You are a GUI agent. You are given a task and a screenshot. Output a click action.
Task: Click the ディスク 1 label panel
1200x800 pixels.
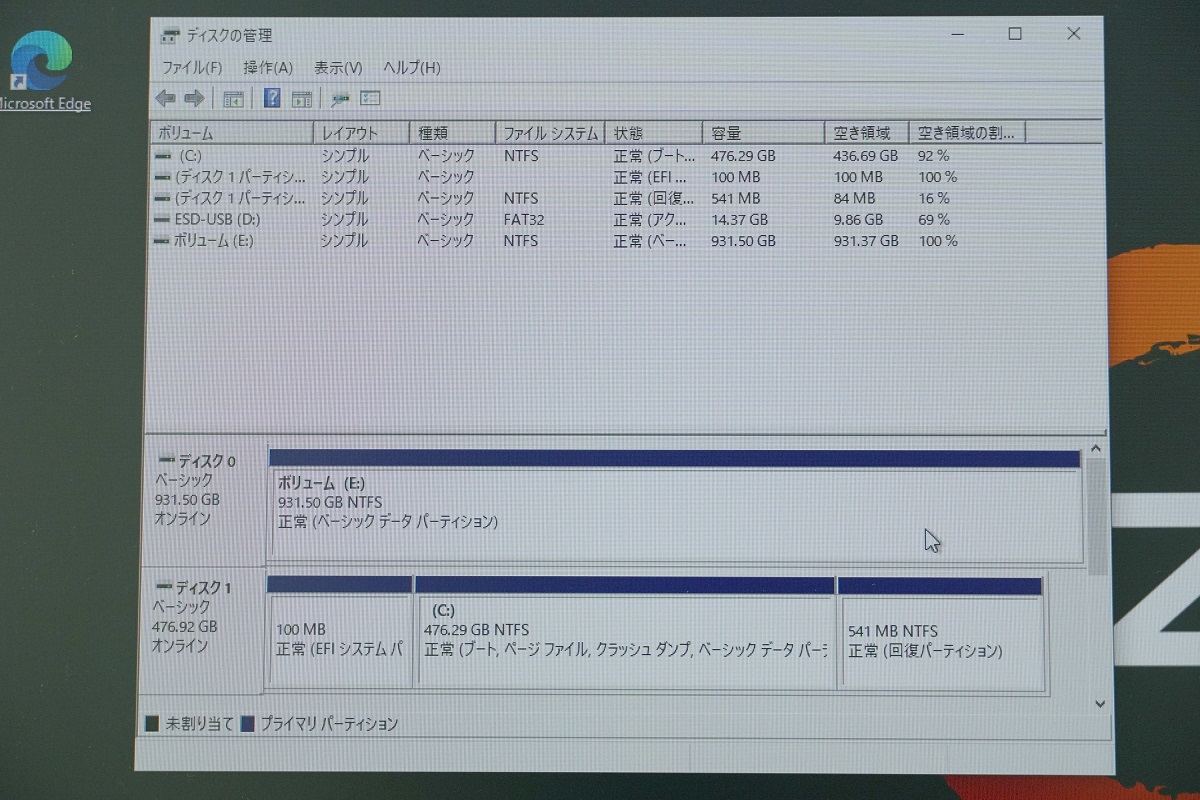tap(202, 630)
